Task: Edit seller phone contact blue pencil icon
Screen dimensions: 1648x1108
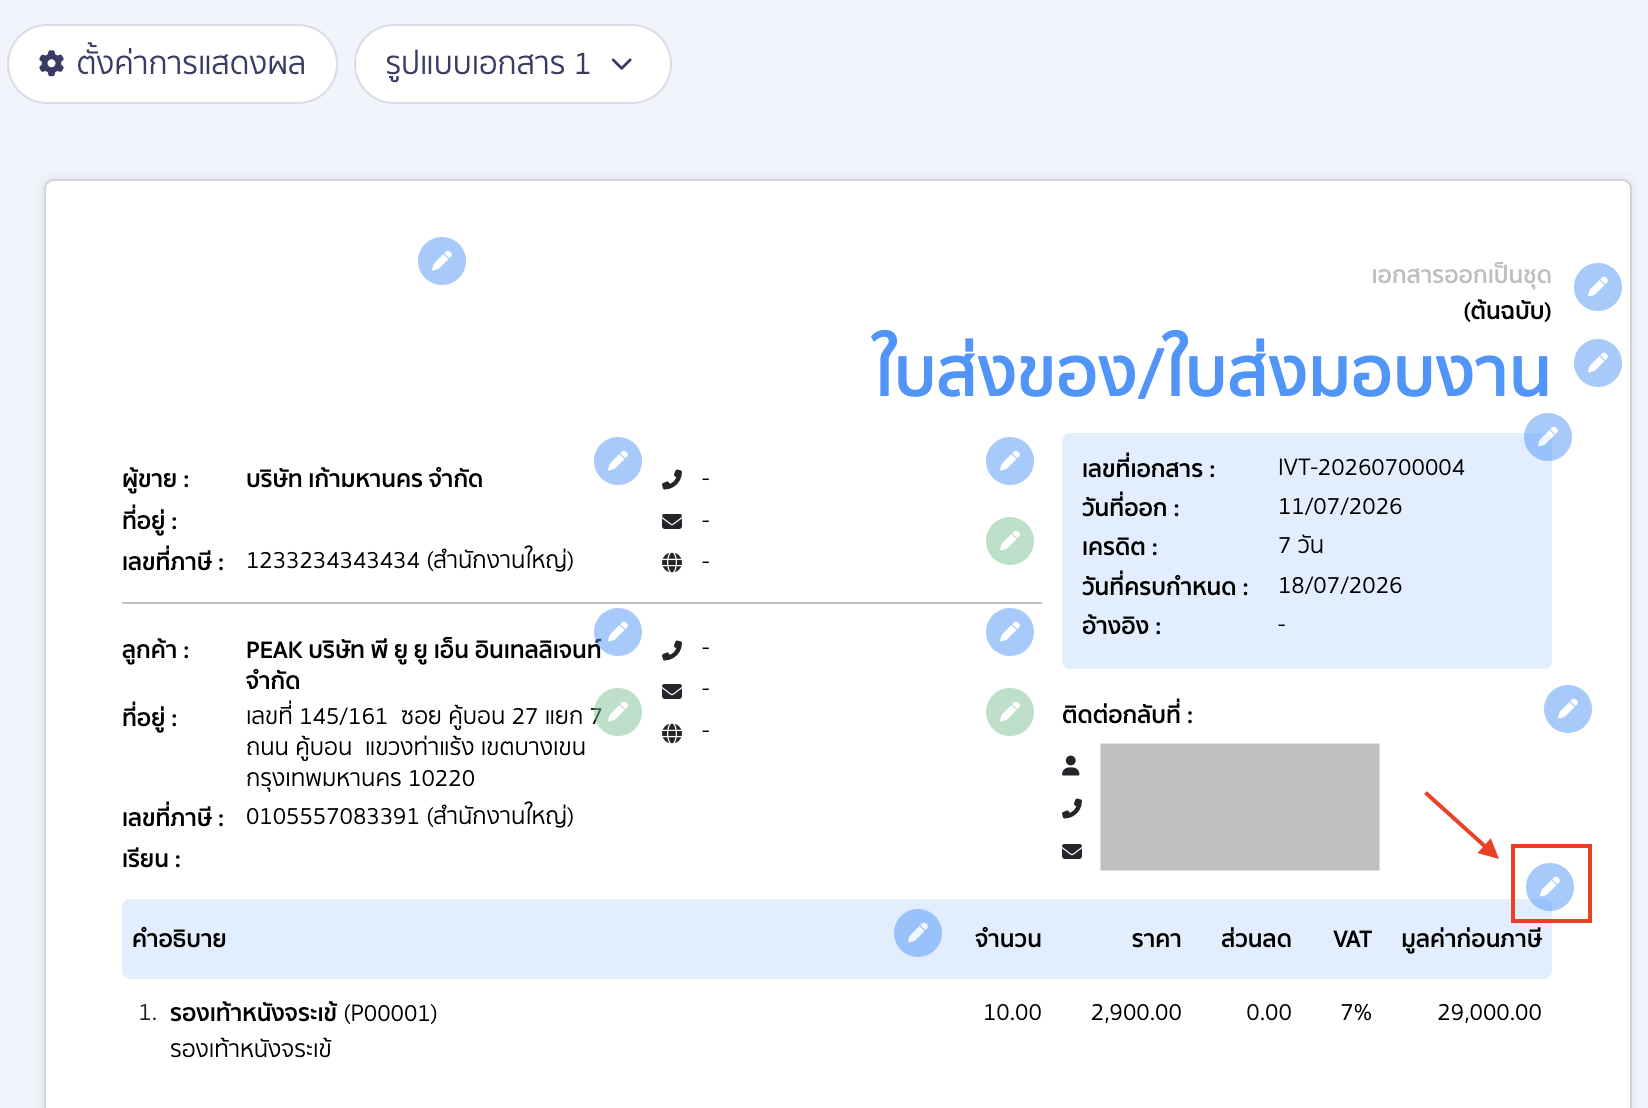Action: [x=1010, y=461]
